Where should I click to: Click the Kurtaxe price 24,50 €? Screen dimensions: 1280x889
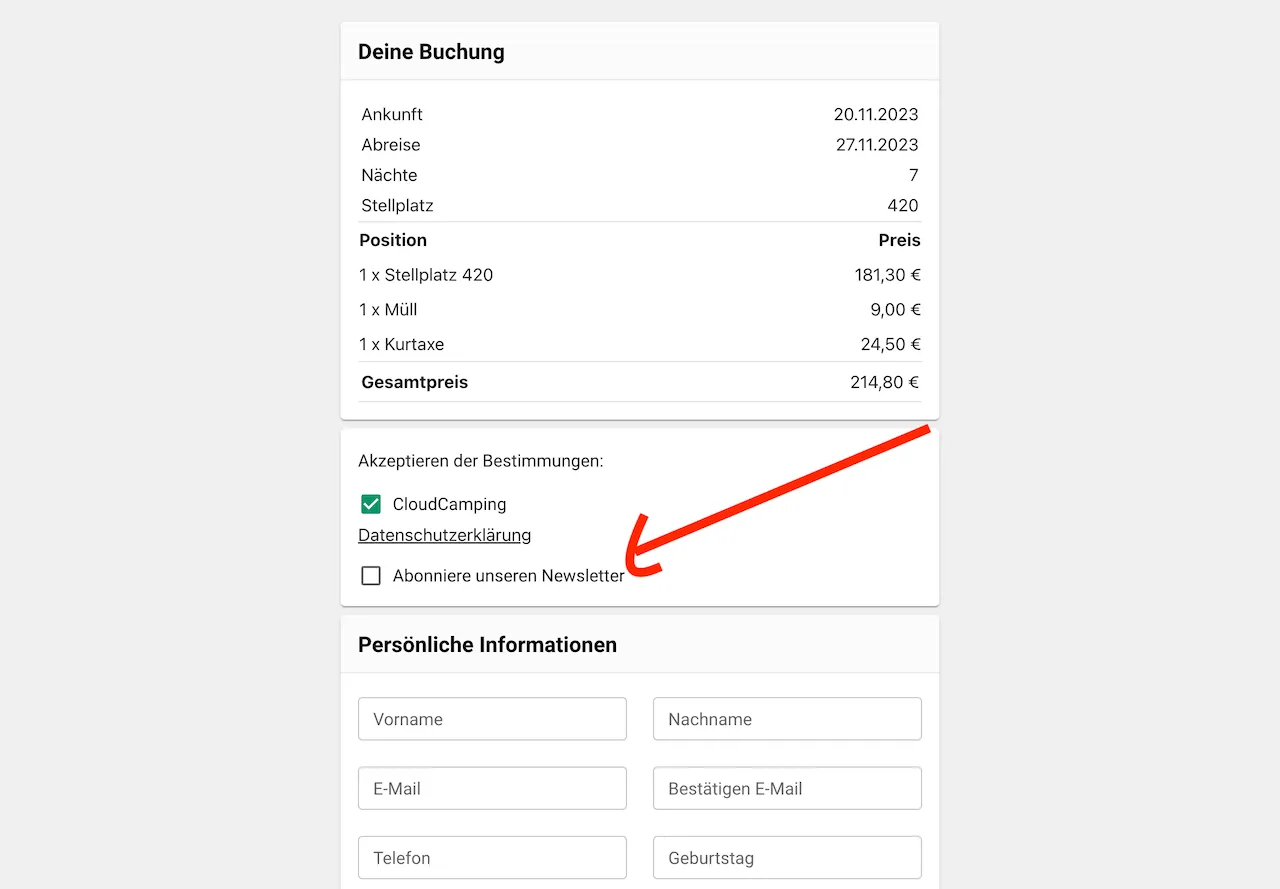point(891,344)
